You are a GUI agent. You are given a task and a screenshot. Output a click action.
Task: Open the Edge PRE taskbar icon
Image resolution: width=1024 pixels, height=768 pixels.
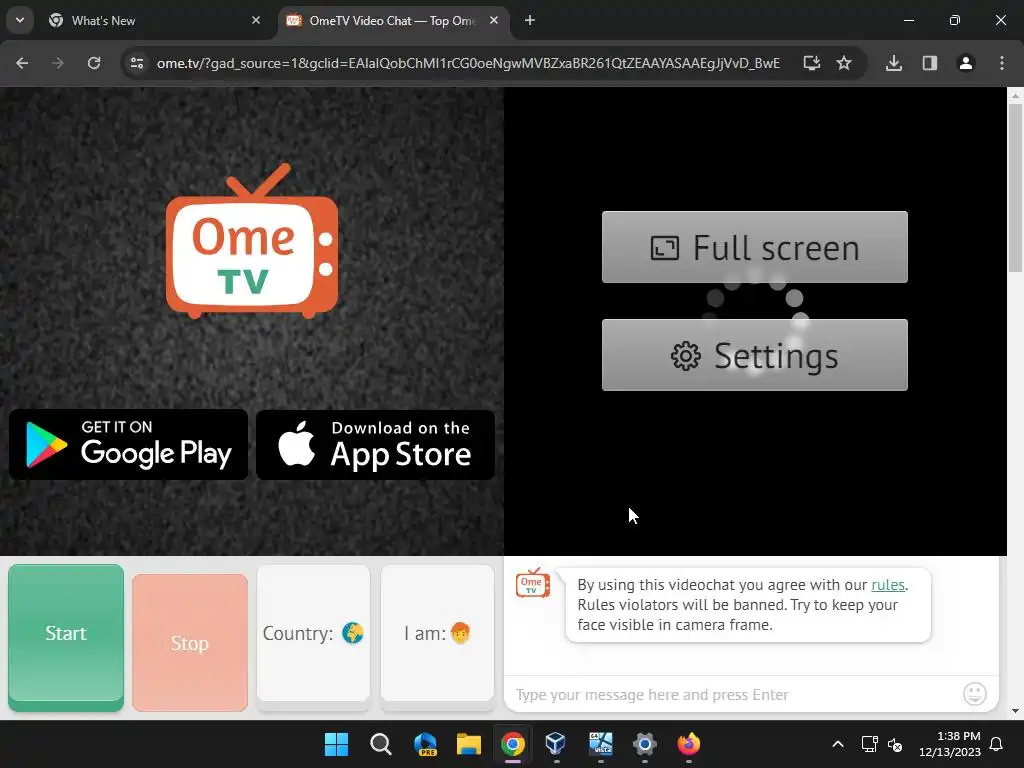425,744
